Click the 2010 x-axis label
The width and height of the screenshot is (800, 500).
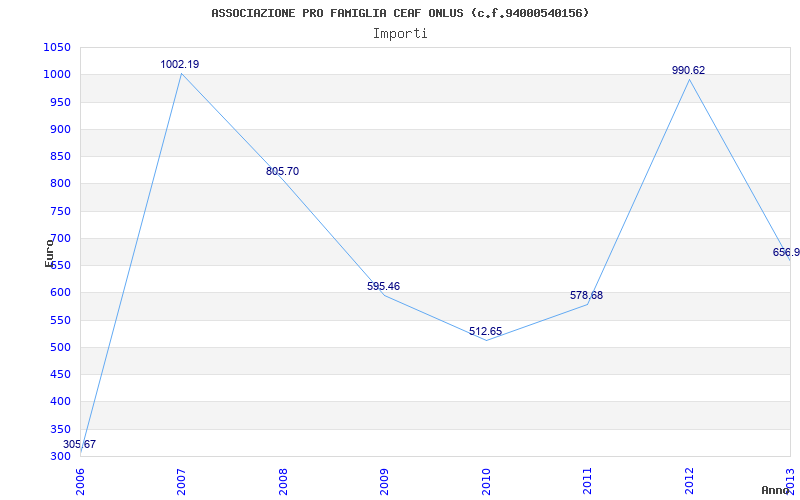click(x=486, y=482)
